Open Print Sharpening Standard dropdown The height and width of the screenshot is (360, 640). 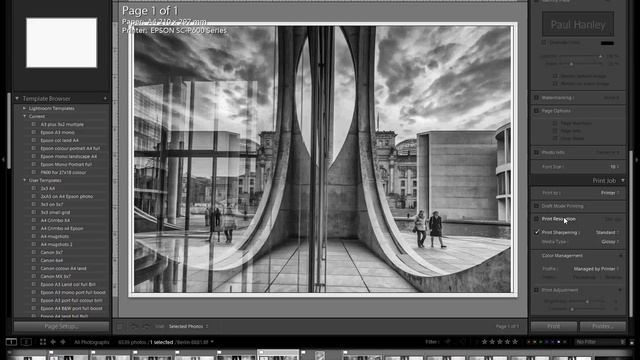[x=607, y=232]
